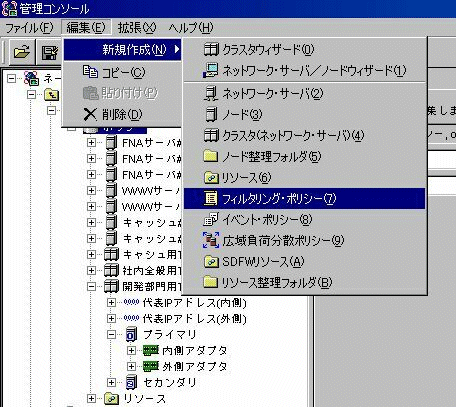Select フィルタリング・ポリシー(7) menu item
The image size is (456, 407).
(304, 198)
